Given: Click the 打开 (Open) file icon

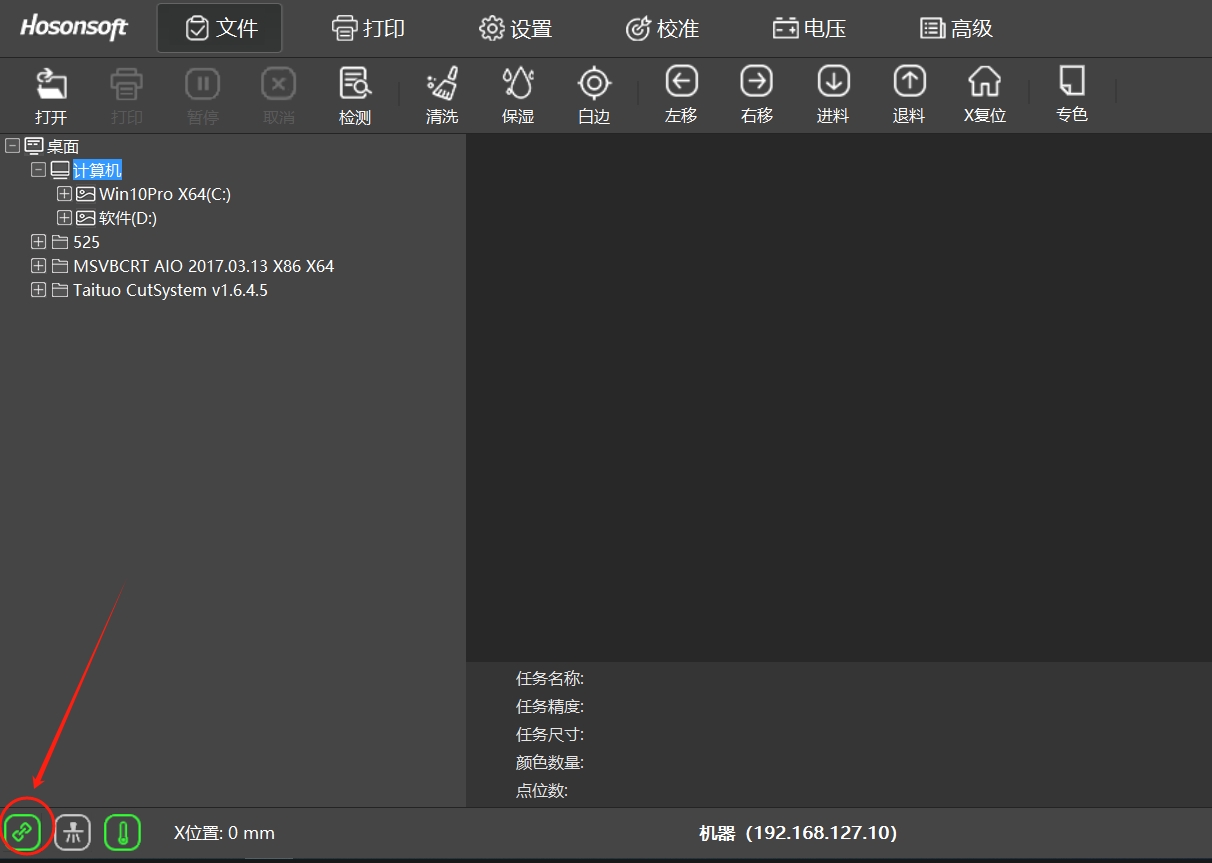Looking at the screenshot, I should click(51, 85).
